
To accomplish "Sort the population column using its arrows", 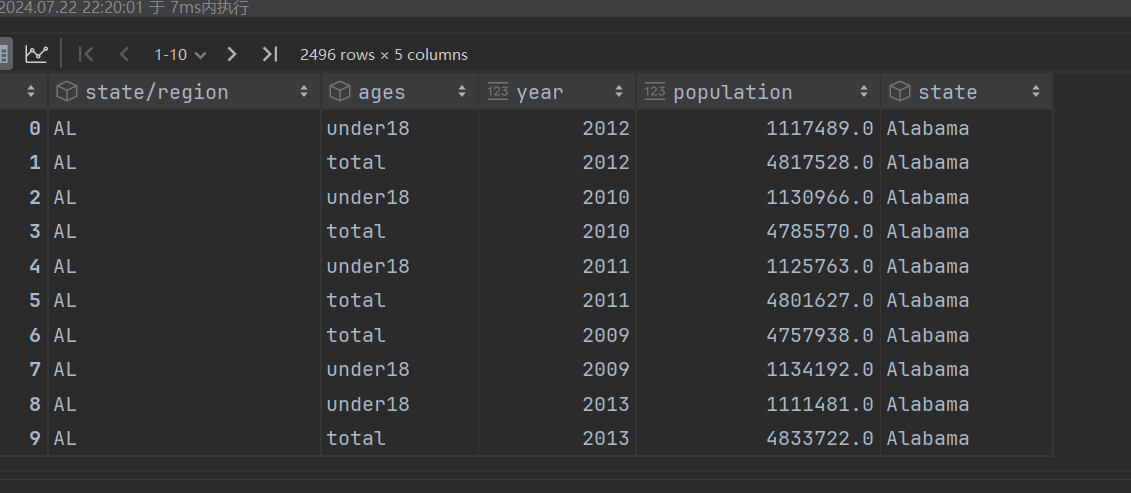I will (x=864, y=92).
